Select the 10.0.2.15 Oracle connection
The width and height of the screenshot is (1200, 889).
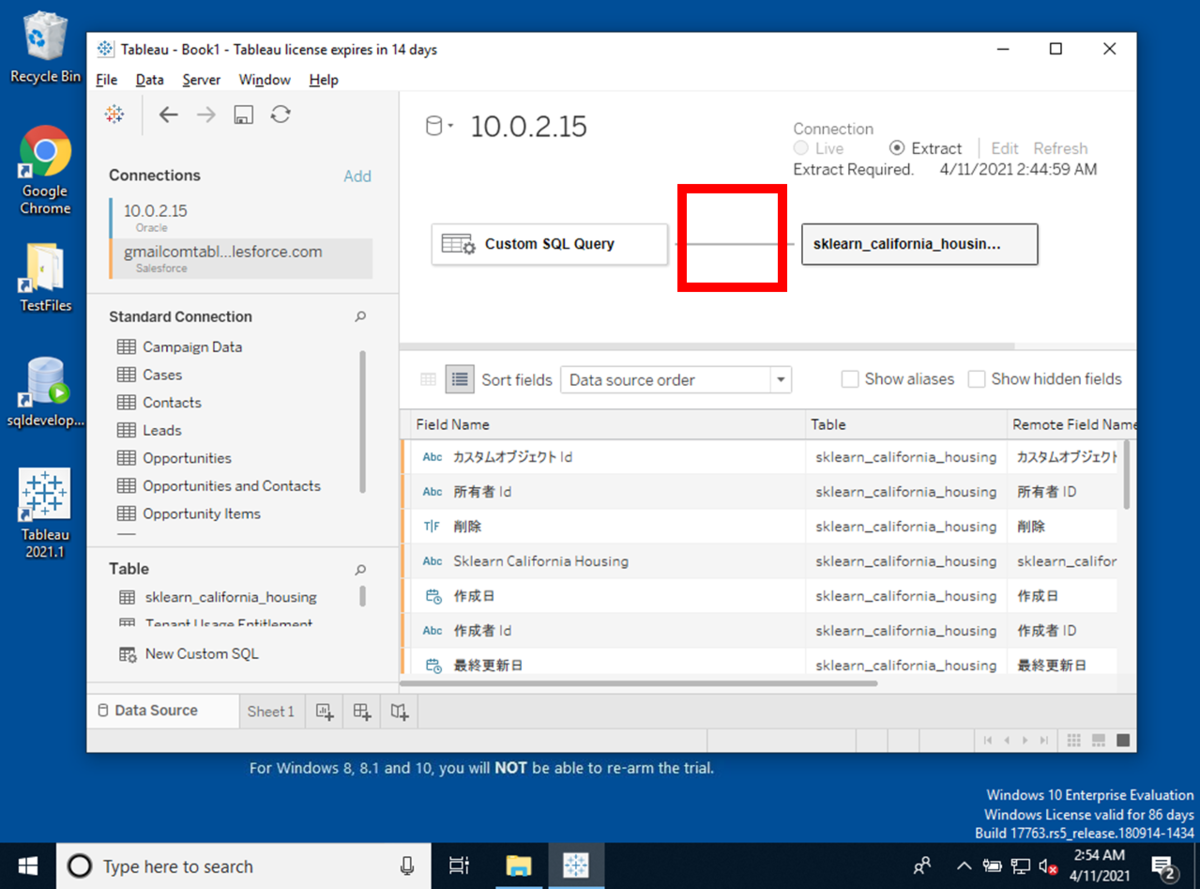click(240, 217)
